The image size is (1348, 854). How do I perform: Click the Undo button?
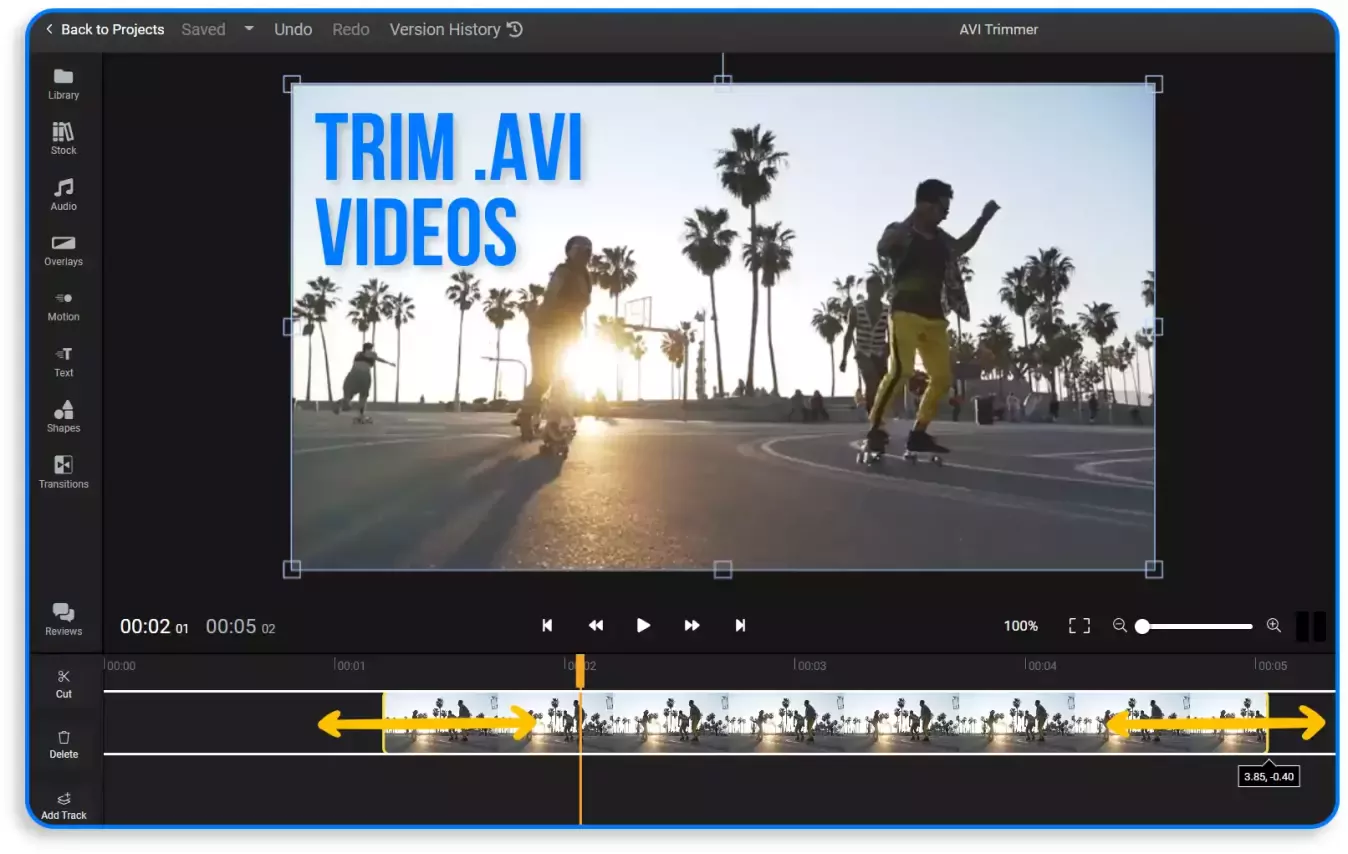coord(293,29)
